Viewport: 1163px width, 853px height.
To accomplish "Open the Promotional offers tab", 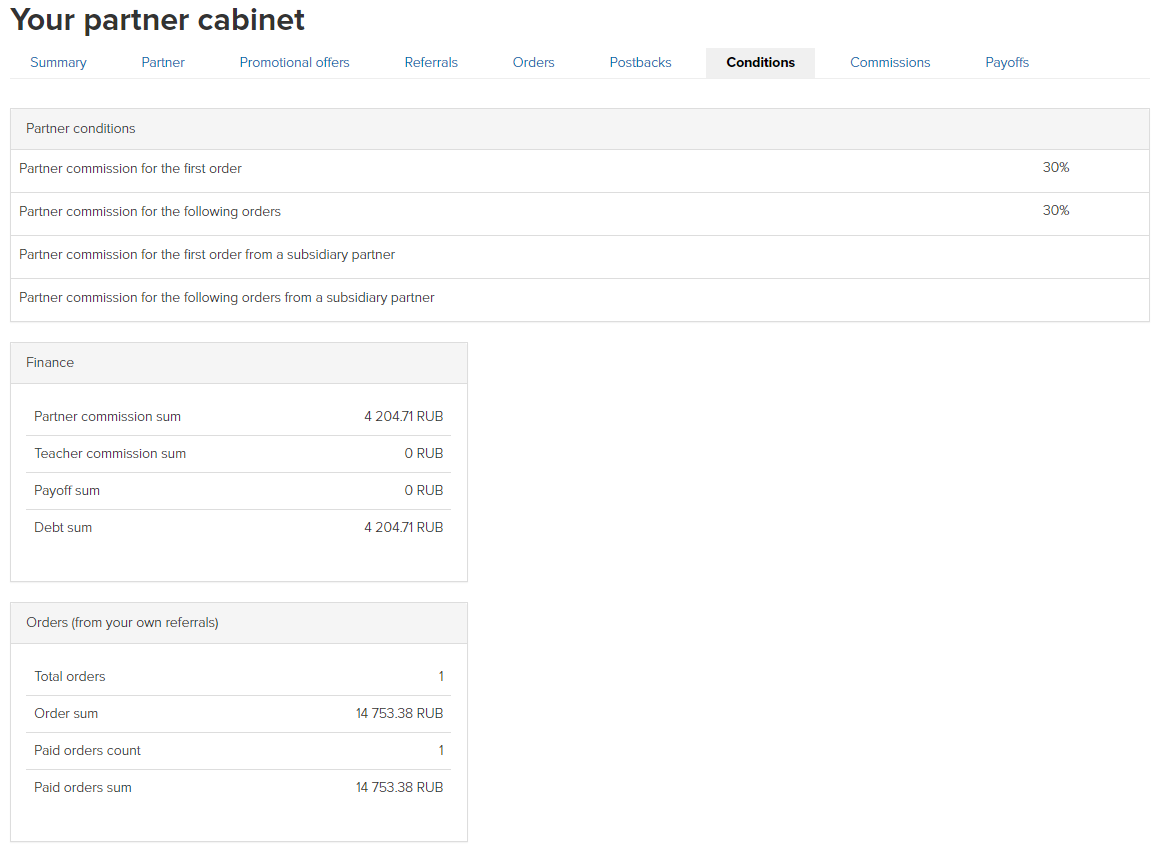I will (294, 63).
